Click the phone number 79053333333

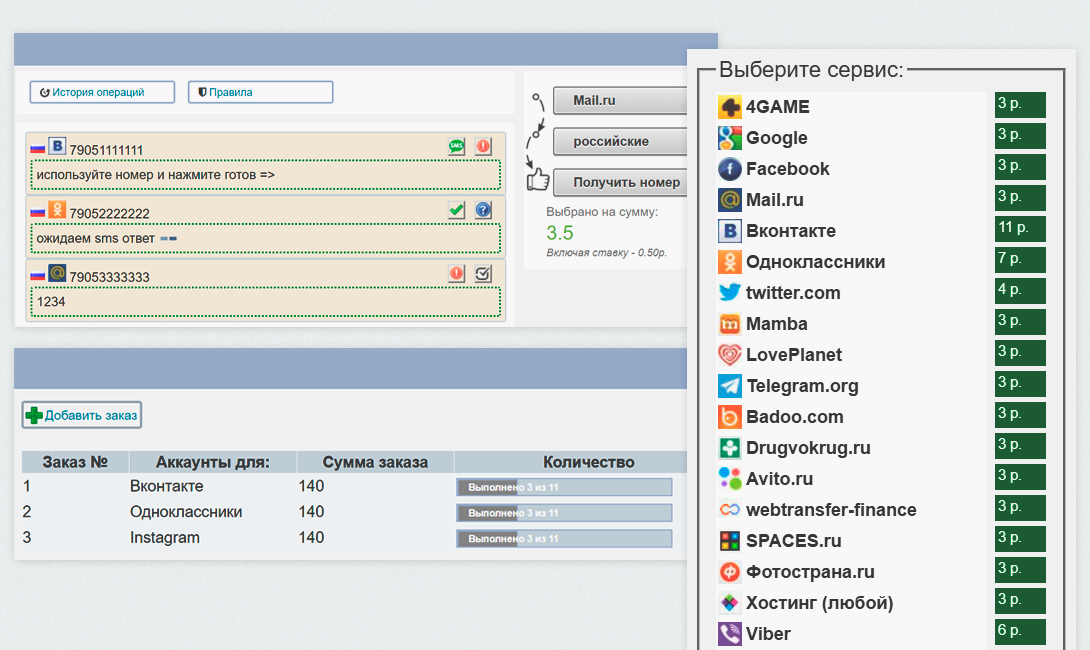109,277
